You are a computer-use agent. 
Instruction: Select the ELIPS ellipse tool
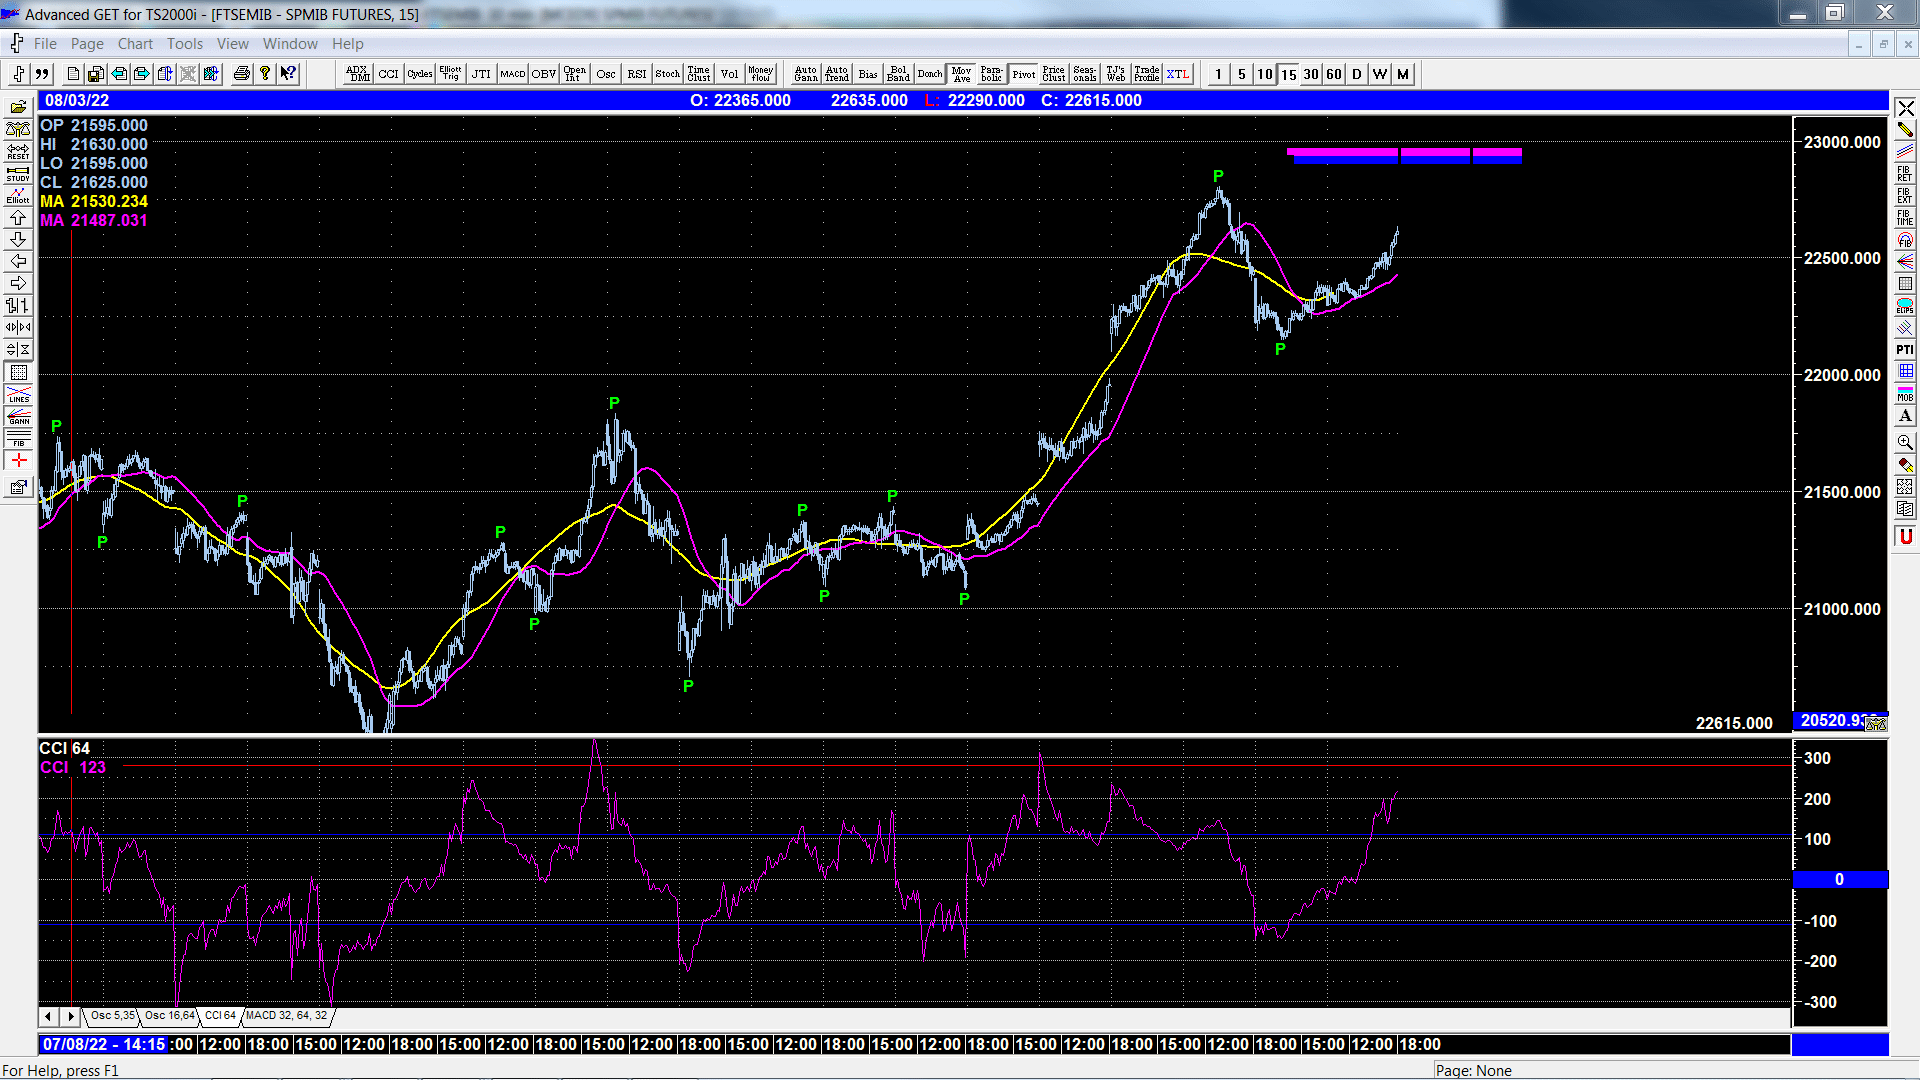(x=1905, y=306)
